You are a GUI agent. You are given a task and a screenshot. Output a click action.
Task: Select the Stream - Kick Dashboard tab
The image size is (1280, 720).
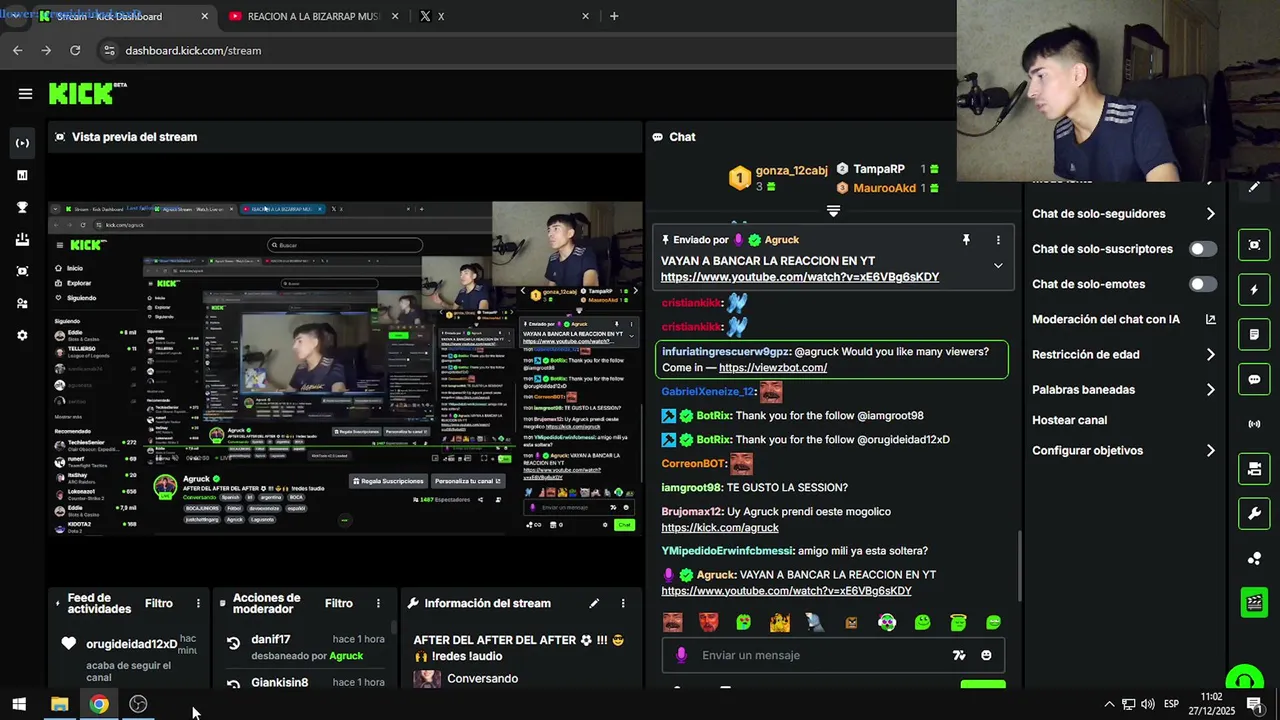click(123, 16)
